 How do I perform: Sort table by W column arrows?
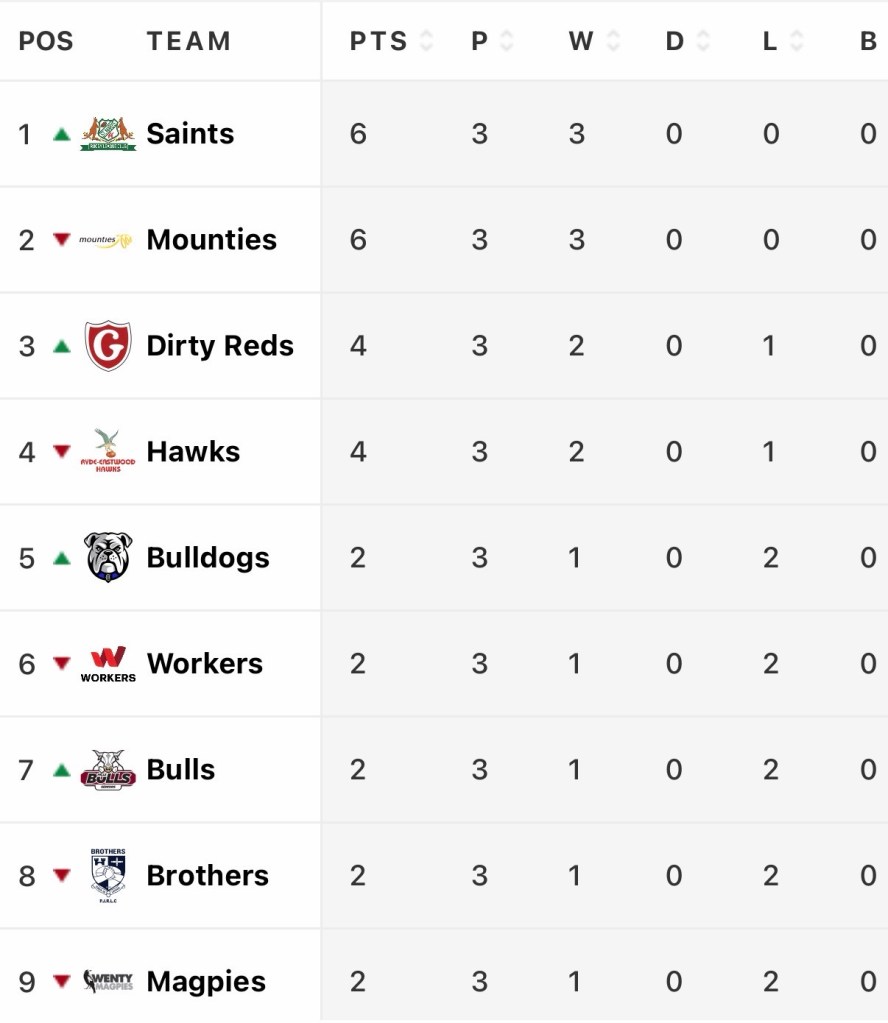612,42
